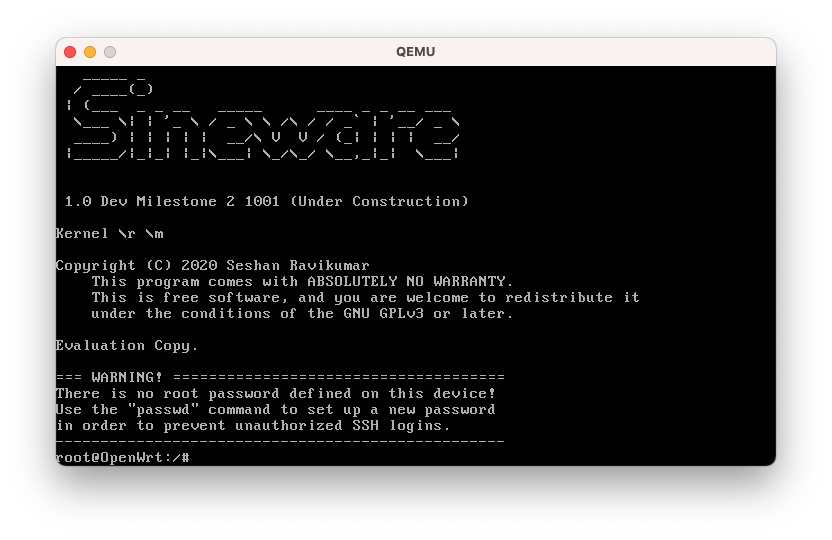Click the 'There is no root password' line
This screenshot has width=832, height=540.
click(275, 394)
